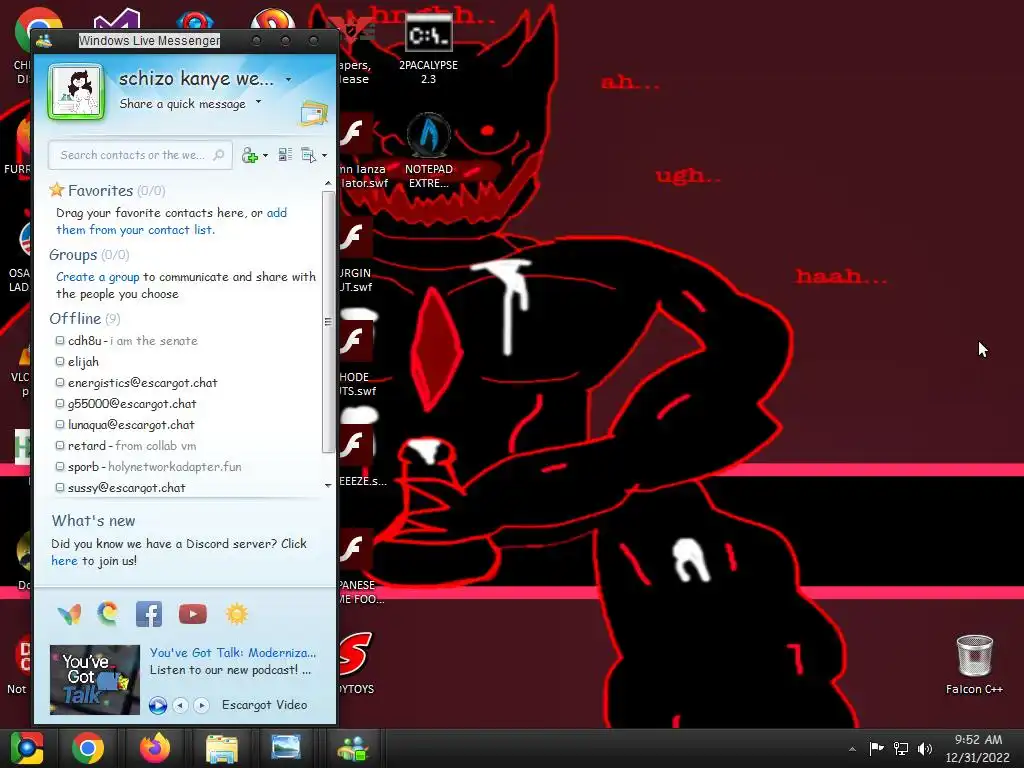Image resolution: width=1024 pixels, height=768 pixels.
Task: Open Firefox from the taskbar
Action: pos(155,748)
